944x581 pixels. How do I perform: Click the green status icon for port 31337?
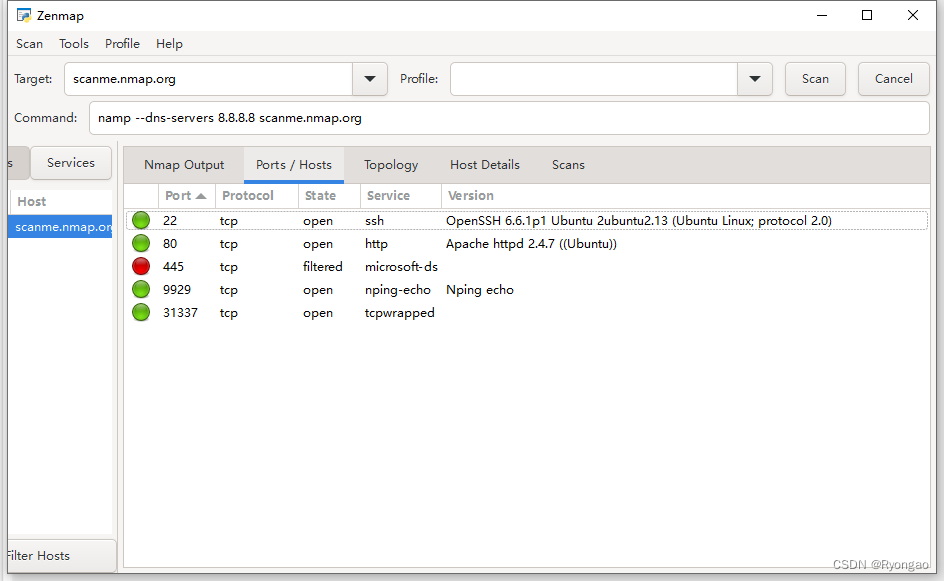coord(141,312)
